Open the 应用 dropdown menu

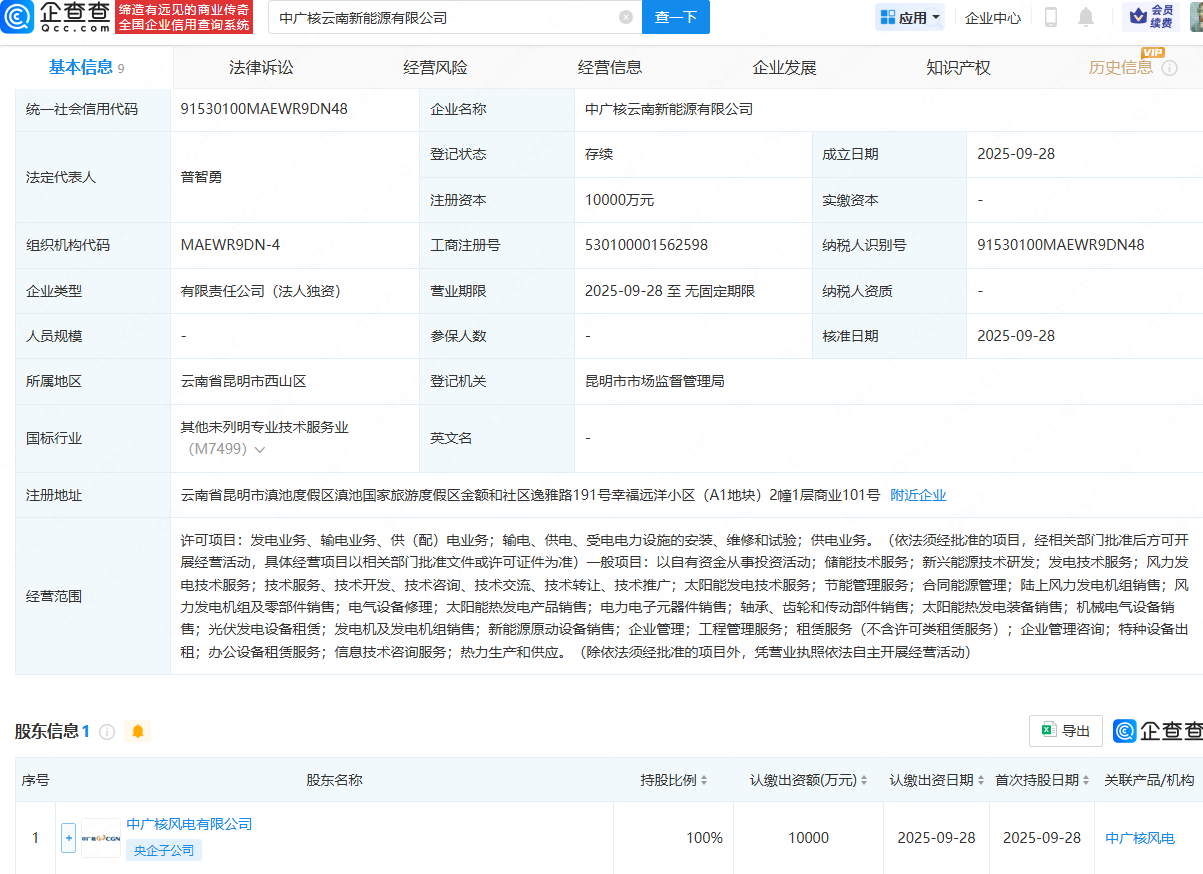pos(910,17)
